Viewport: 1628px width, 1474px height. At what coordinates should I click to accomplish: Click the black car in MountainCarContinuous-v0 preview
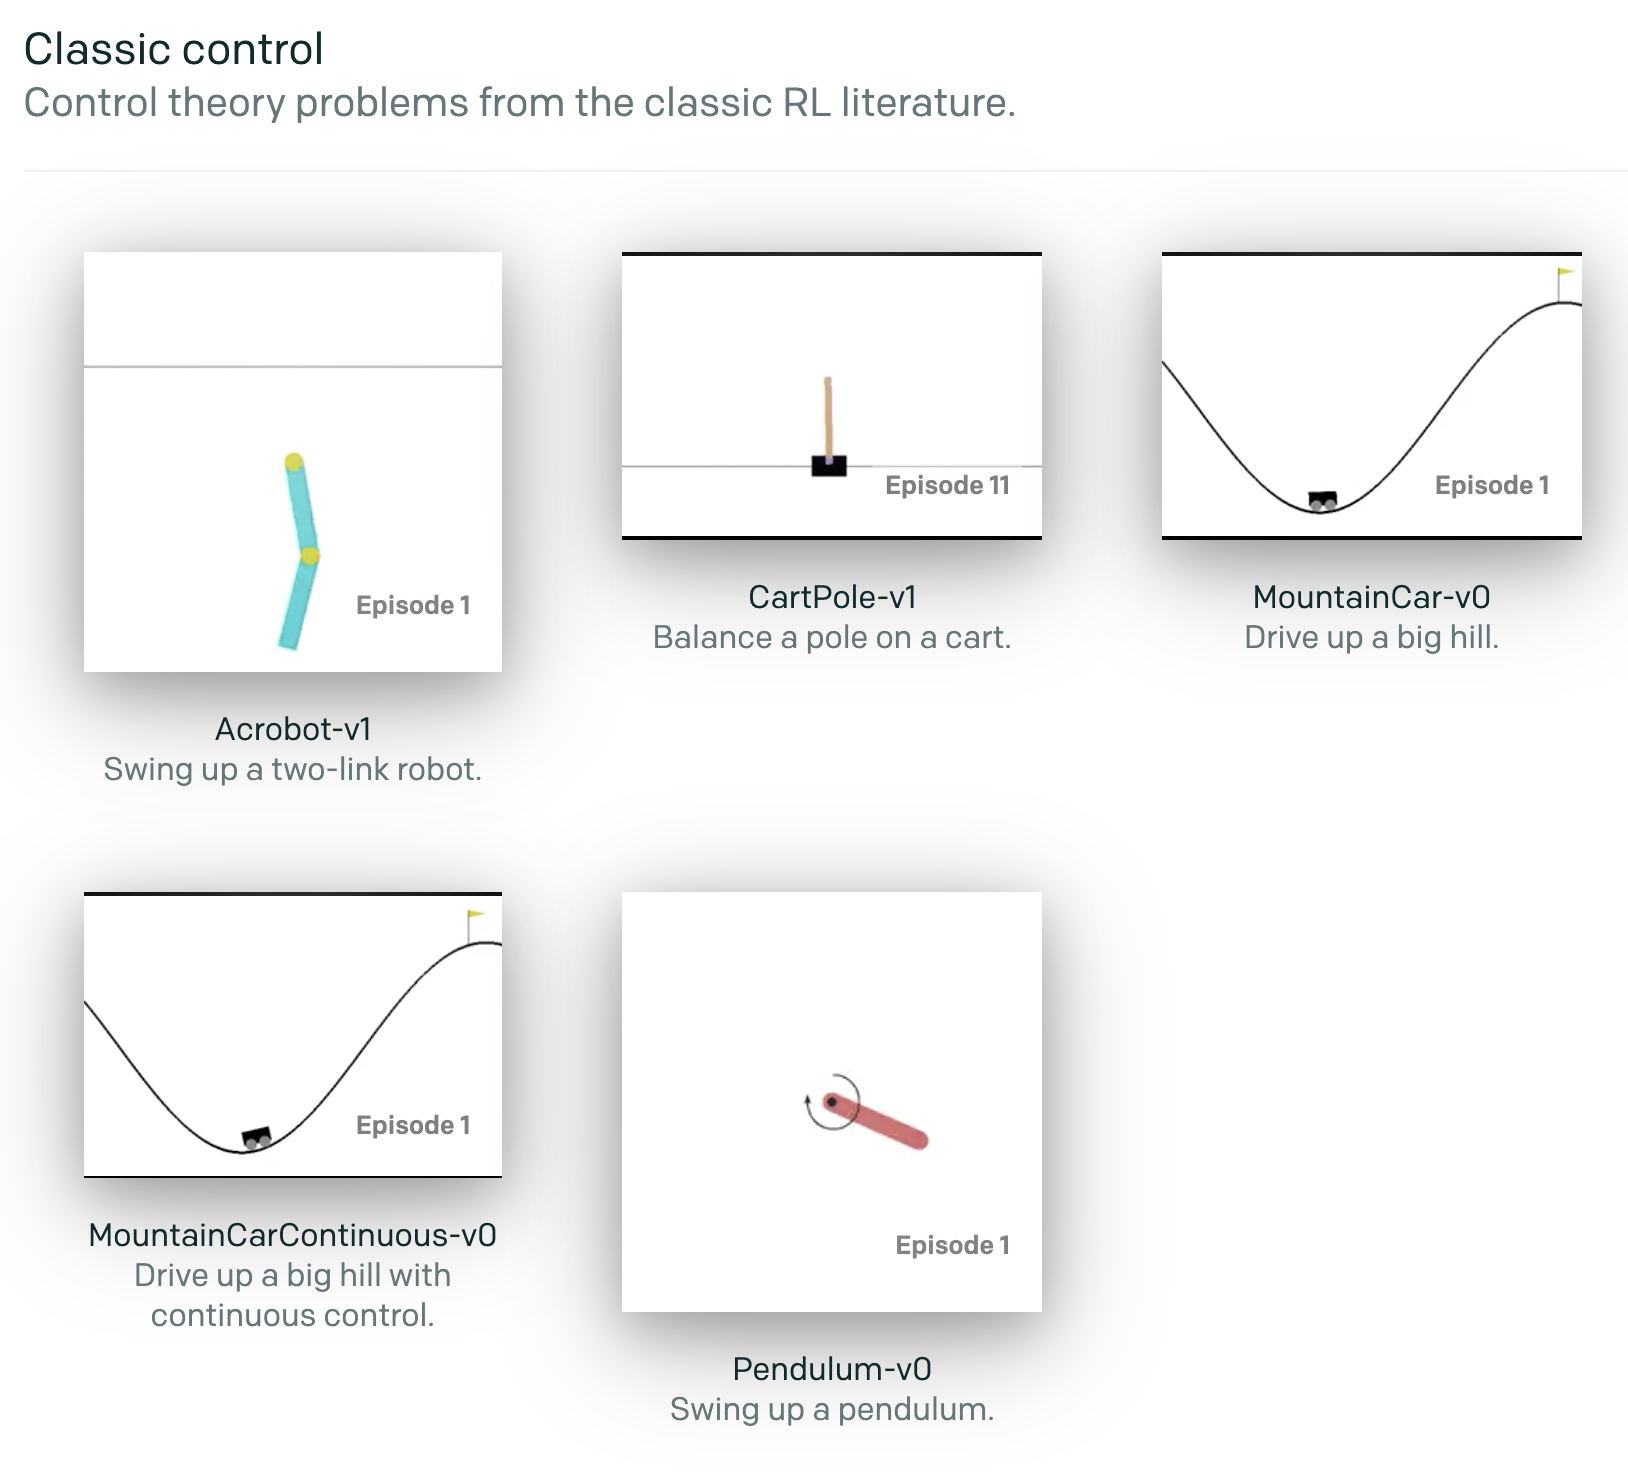coord(257,1138)
